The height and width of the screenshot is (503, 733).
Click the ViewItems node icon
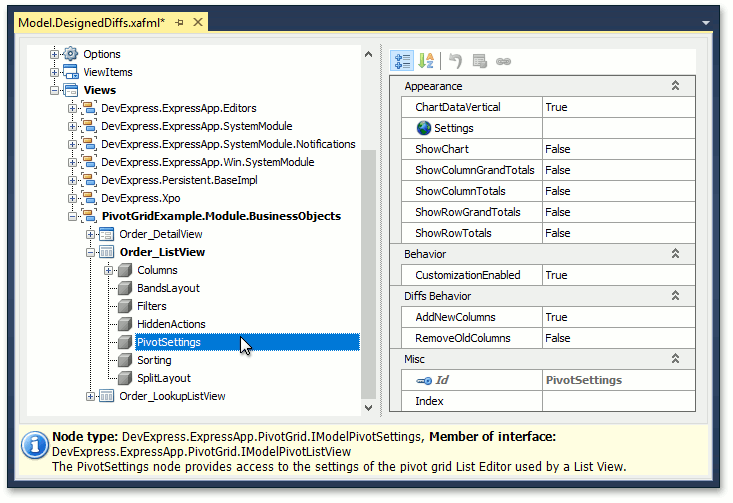pos(71,72)
